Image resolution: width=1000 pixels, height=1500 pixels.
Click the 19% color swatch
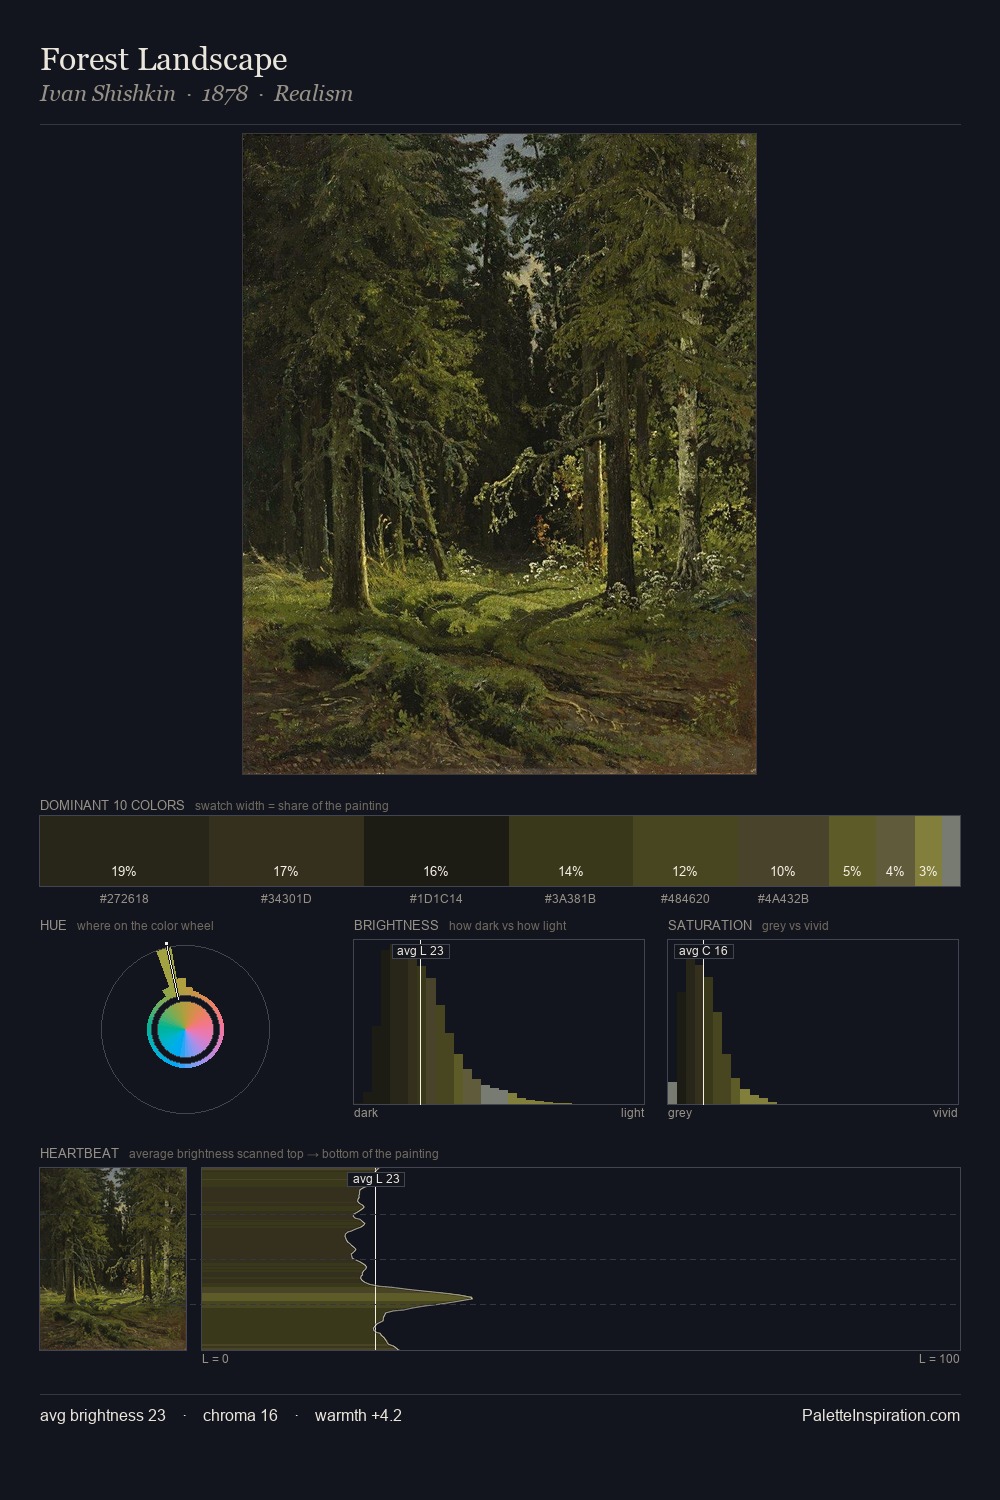pos(124,851)
